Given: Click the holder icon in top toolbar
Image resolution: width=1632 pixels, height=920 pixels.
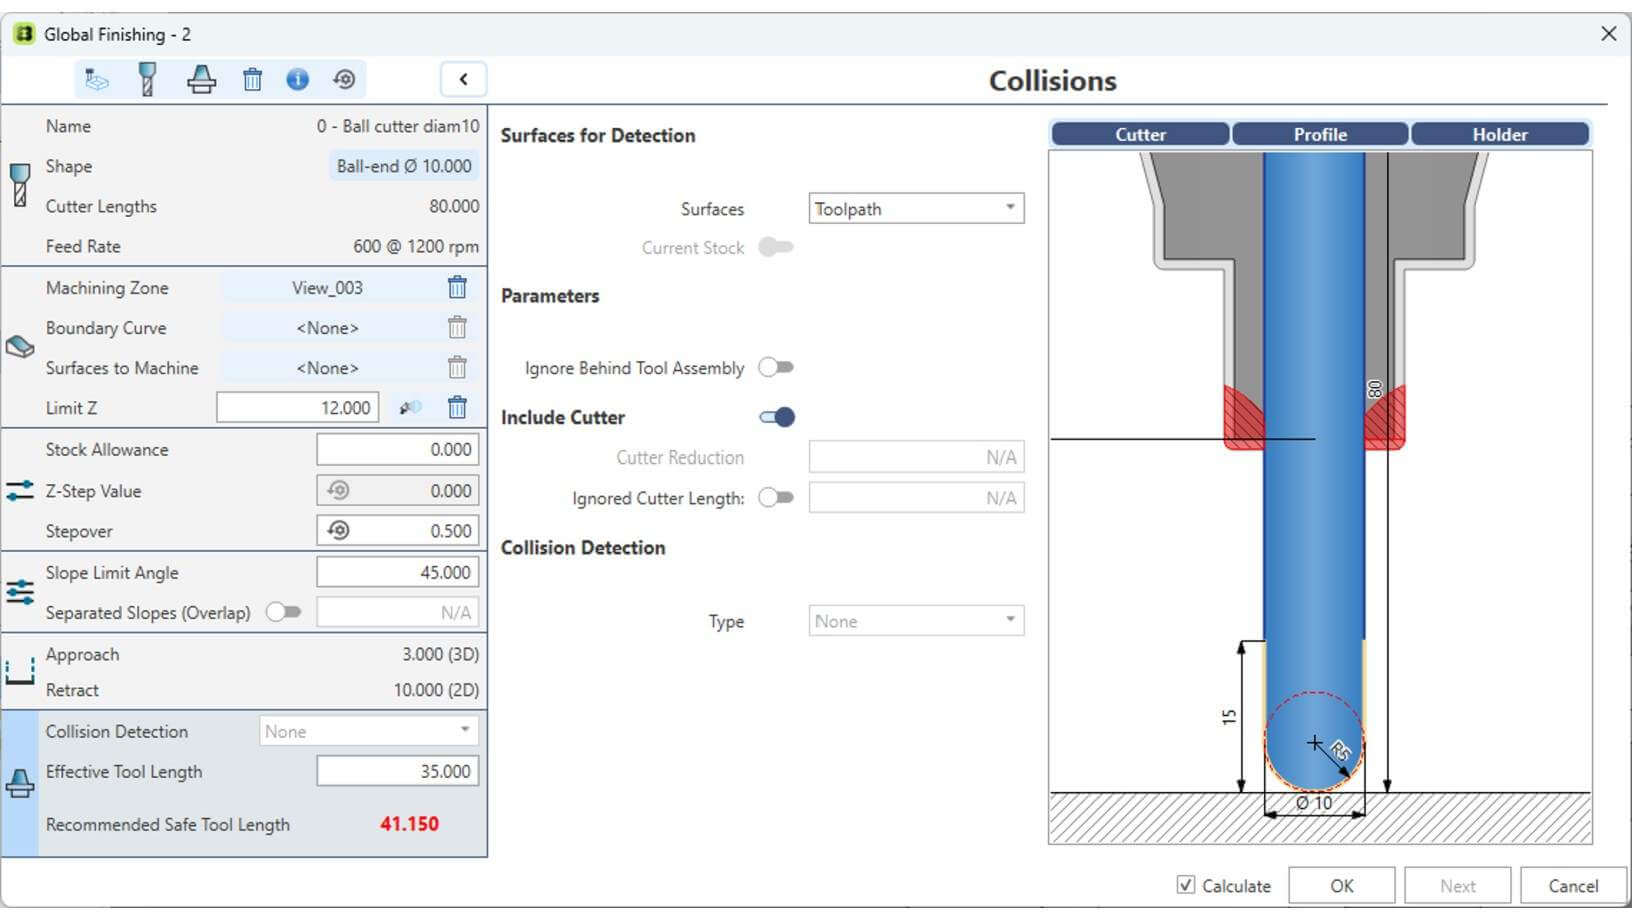Looking at the screenshot, I should pyautogui.click(x=201, y=80).
